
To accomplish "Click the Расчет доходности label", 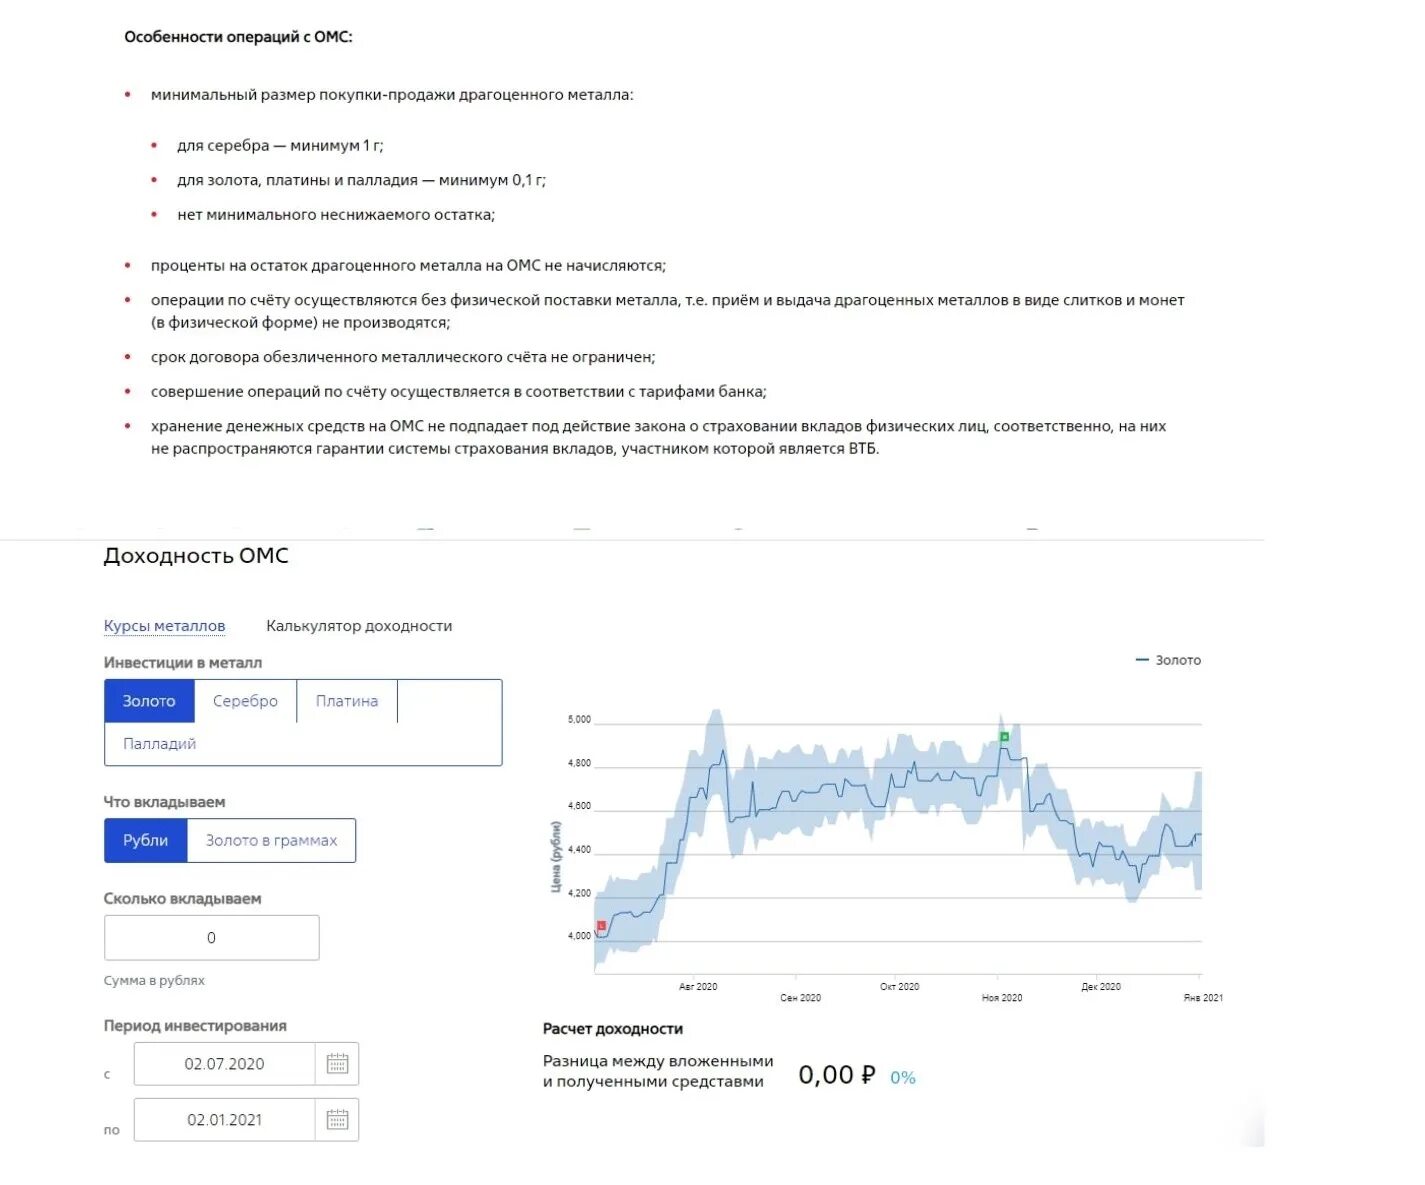I will click(613, 1029).
